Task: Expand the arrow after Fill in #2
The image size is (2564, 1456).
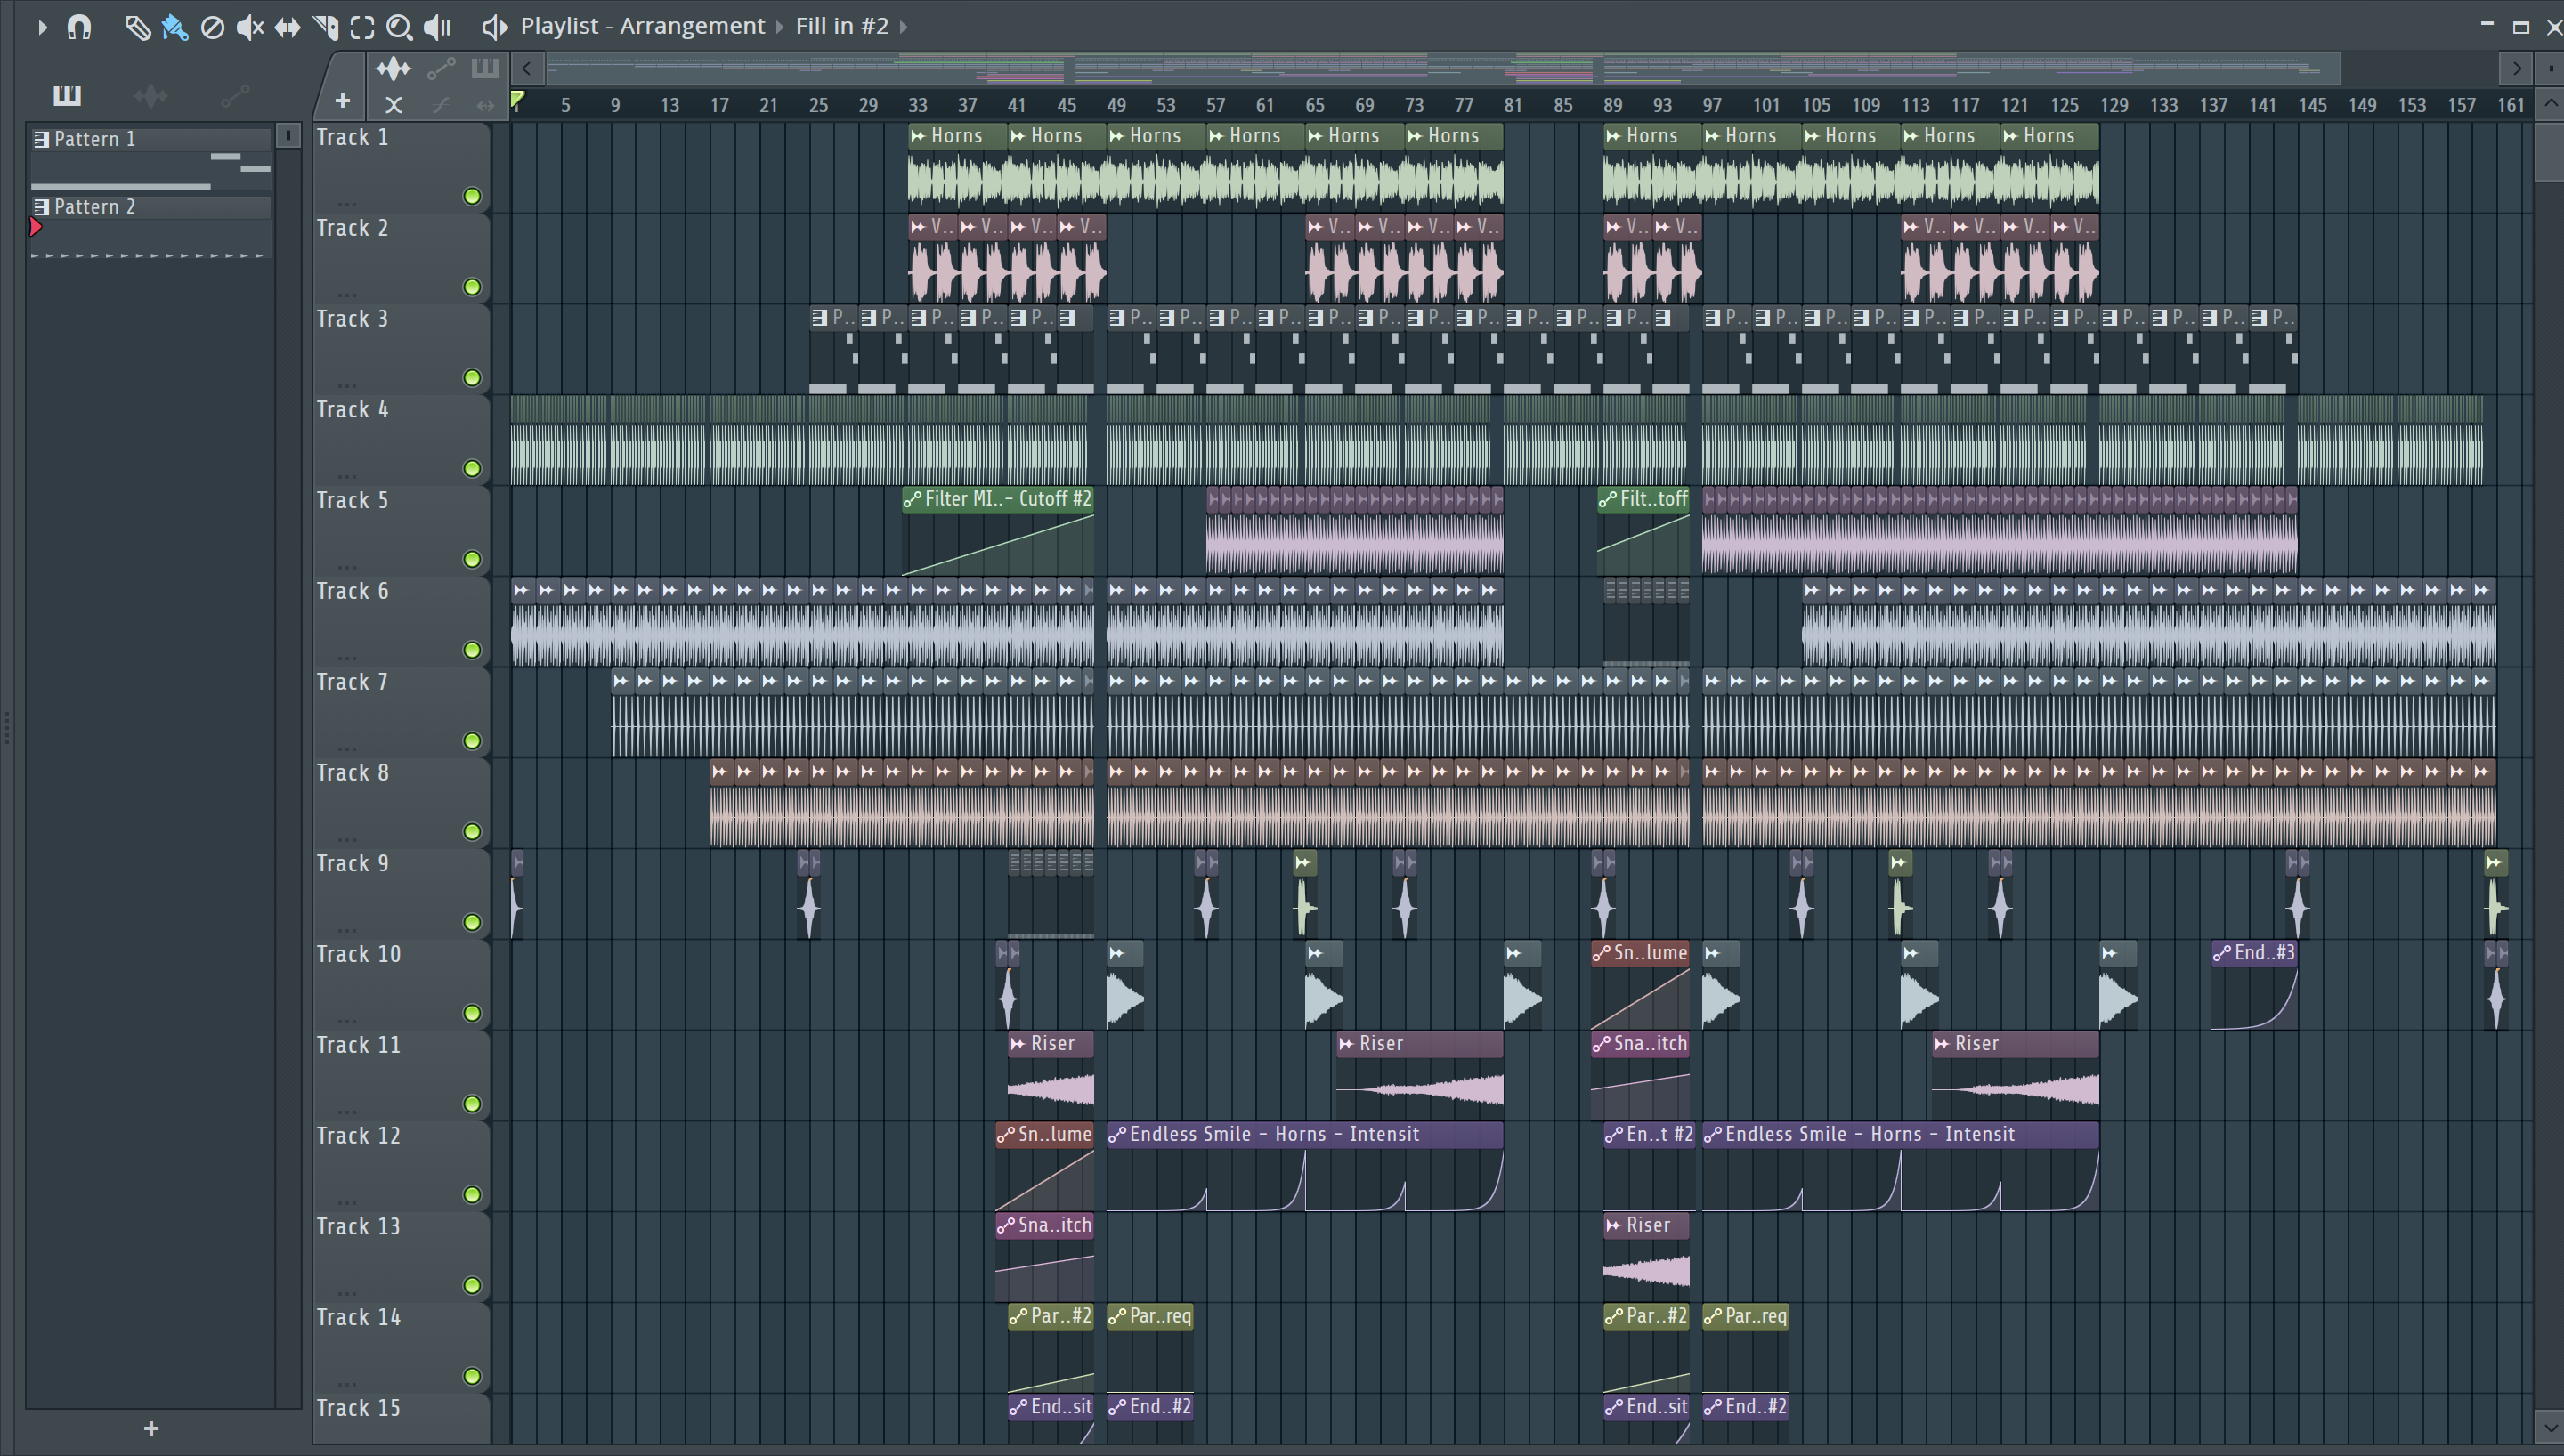Action: 904,27
